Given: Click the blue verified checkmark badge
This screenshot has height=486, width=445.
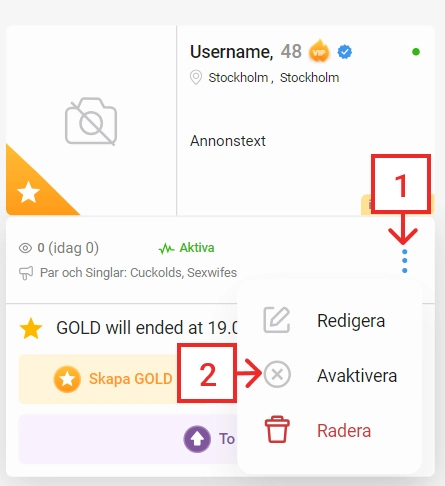Looking at the screenshot, I should (344, 52).
